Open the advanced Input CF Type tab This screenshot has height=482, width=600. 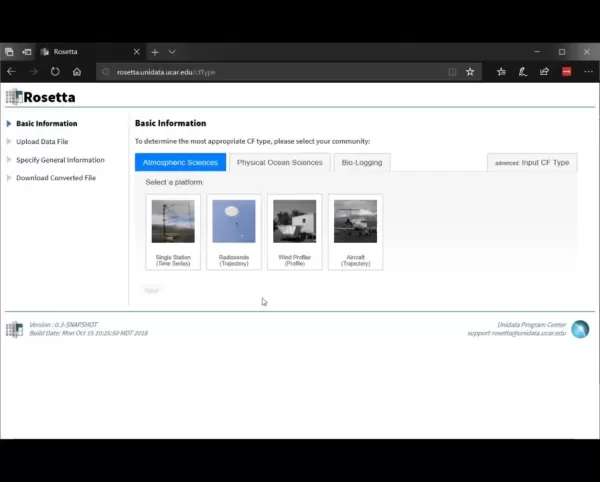click(x=532, y=163)
